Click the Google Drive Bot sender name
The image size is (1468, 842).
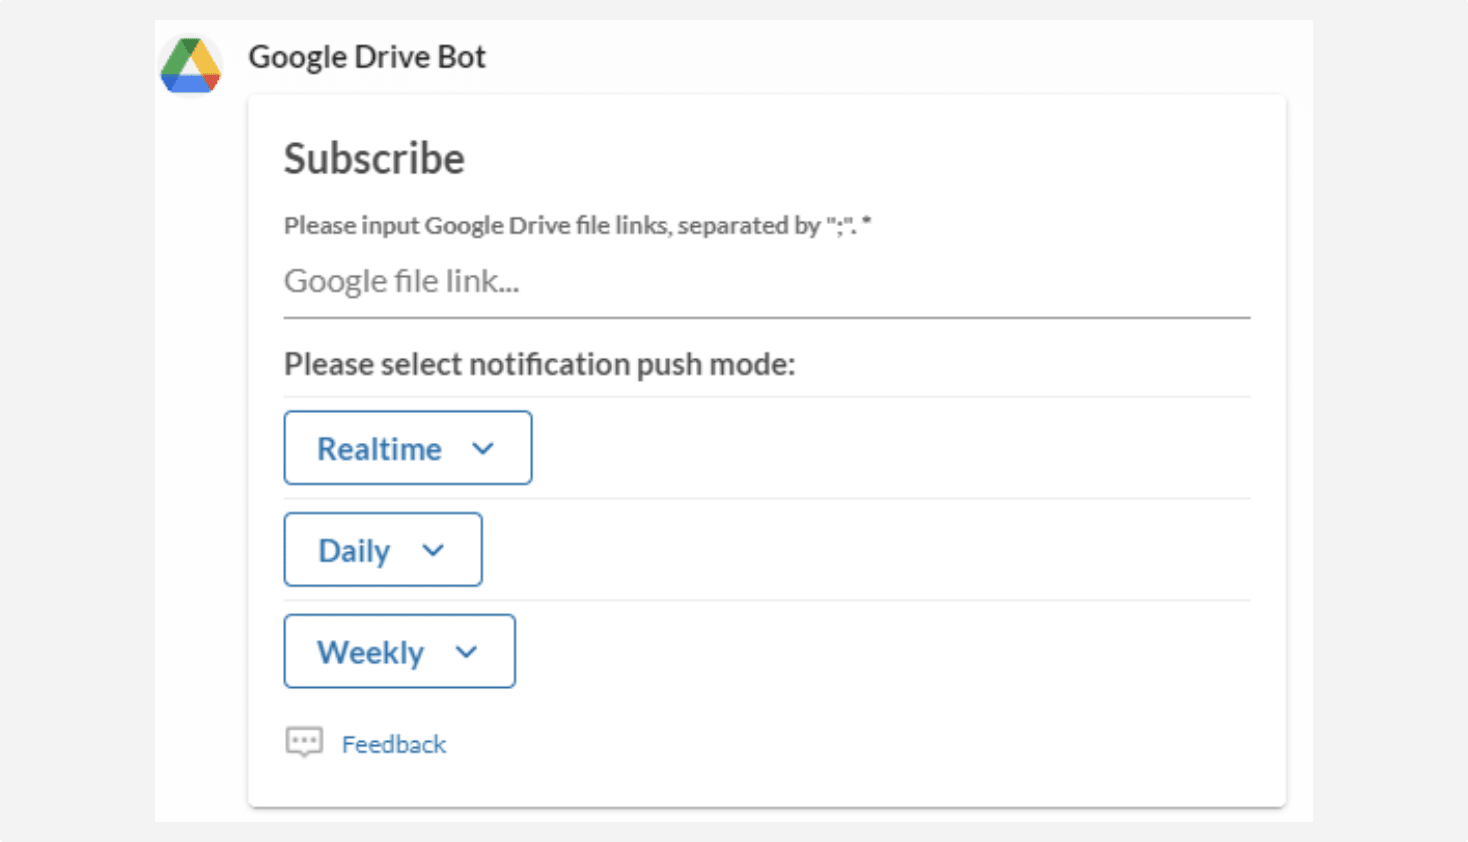[367, 57]
